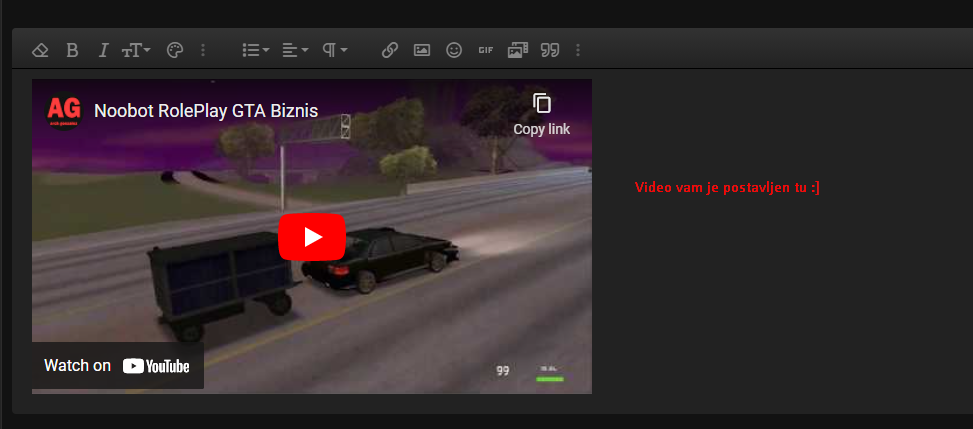Open the text alignment dropdown
973x429 pixels.
coord(295,50)
